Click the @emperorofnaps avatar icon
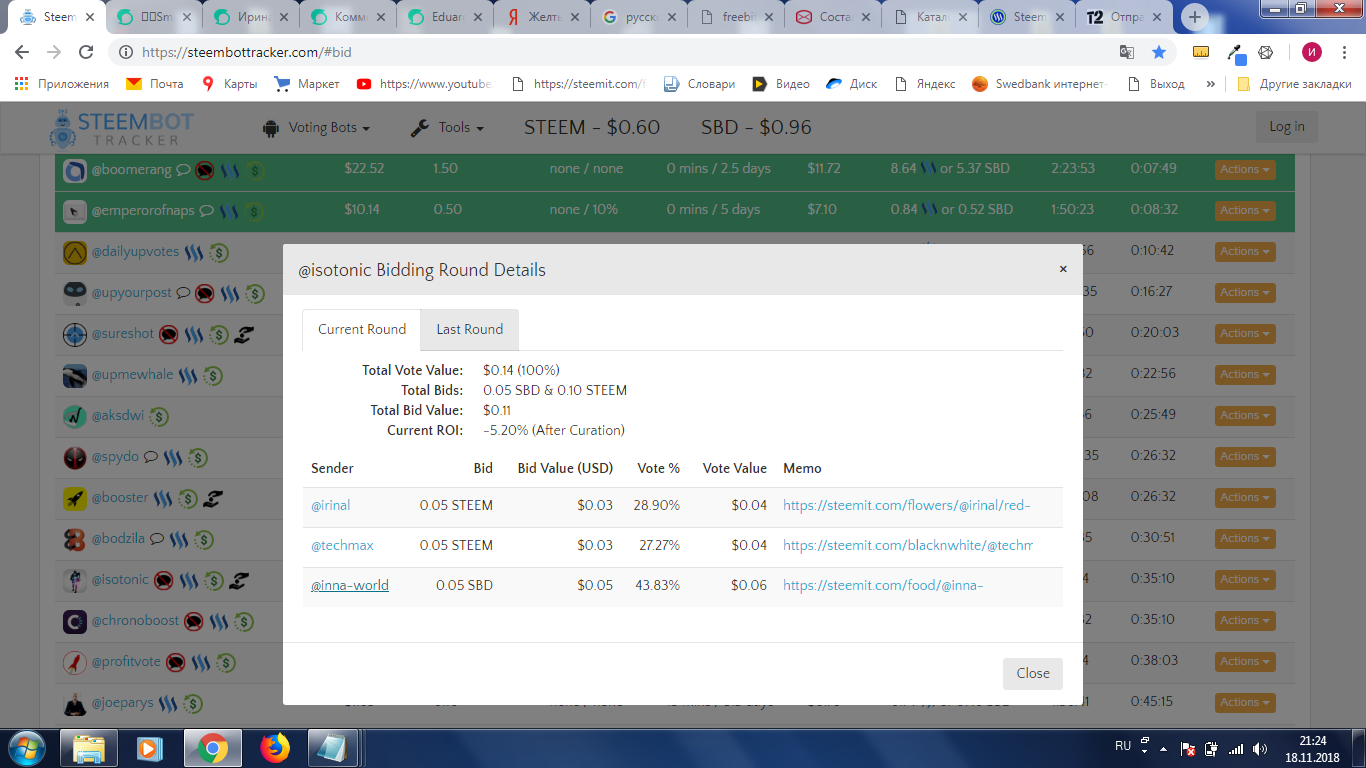The width and height of the screenshot is (1366, 768). [75, 212]
